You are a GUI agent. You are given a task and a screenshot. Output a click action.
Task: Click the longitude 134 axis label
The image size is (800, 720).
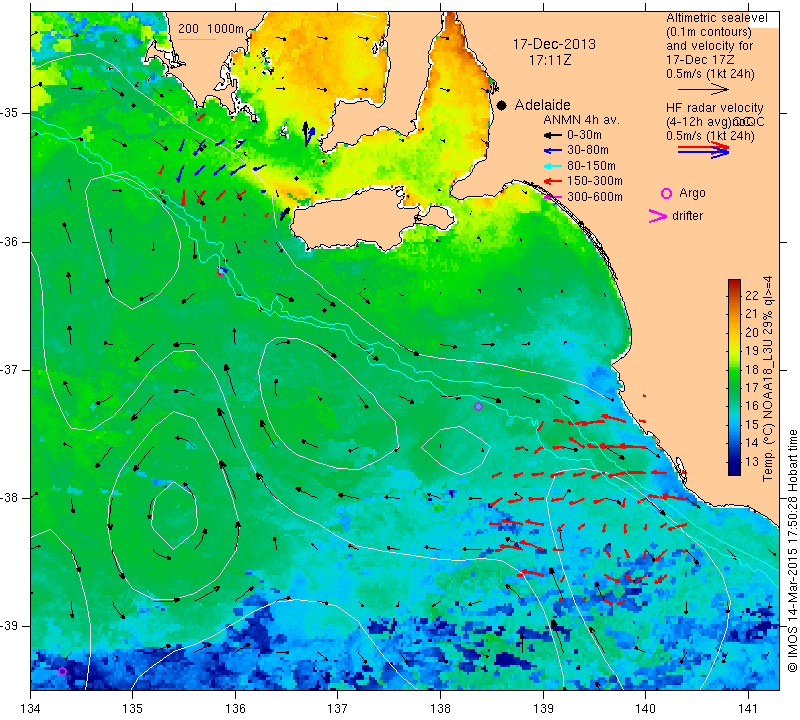click(x=30, y=708)
